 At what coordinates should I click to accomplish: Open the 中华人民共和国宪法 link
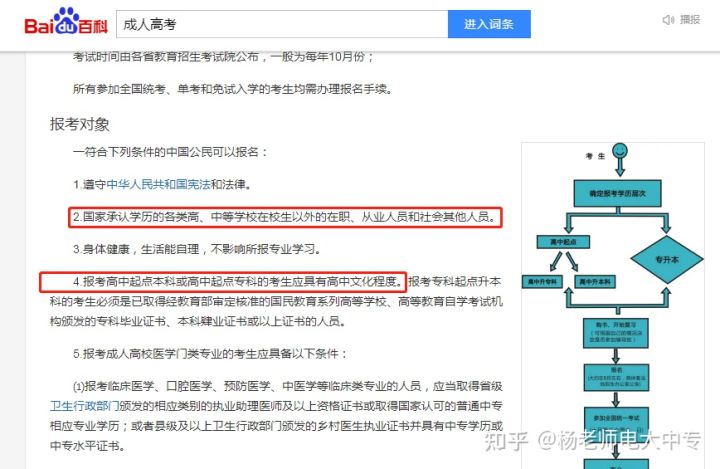(158, 184)
